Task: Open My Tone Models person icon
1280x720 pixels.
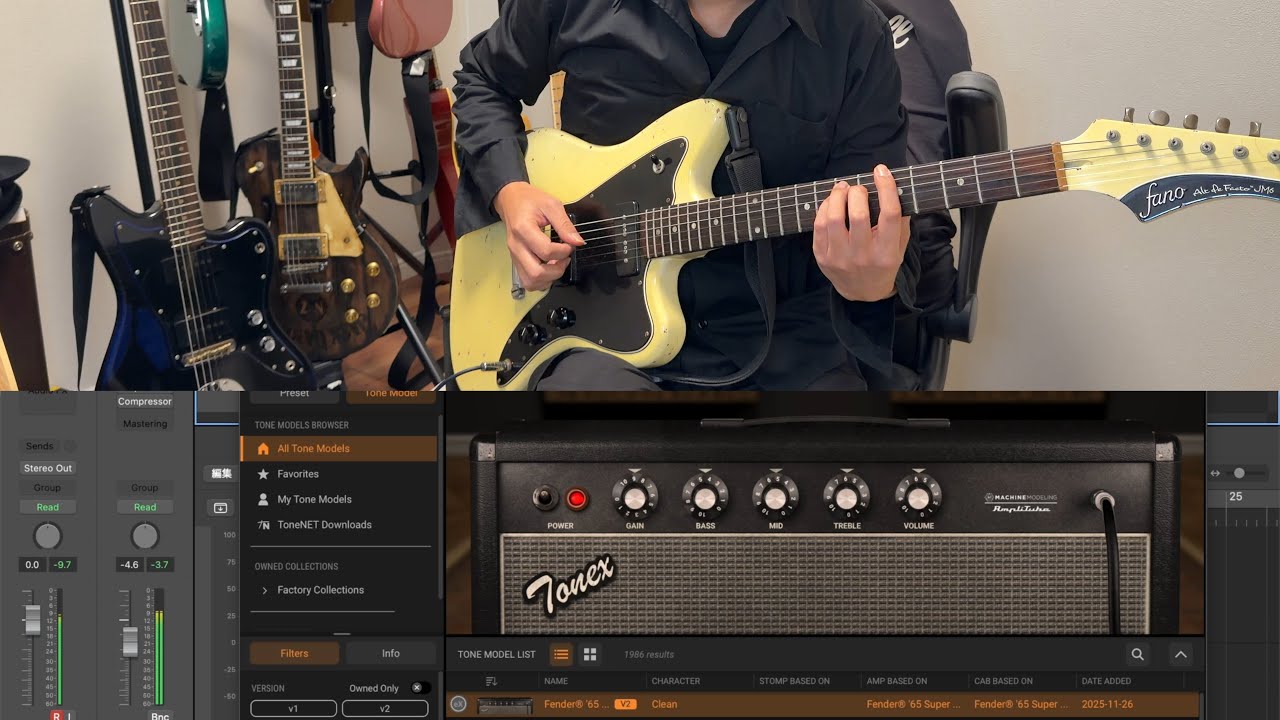Action: tap(263, 499)
